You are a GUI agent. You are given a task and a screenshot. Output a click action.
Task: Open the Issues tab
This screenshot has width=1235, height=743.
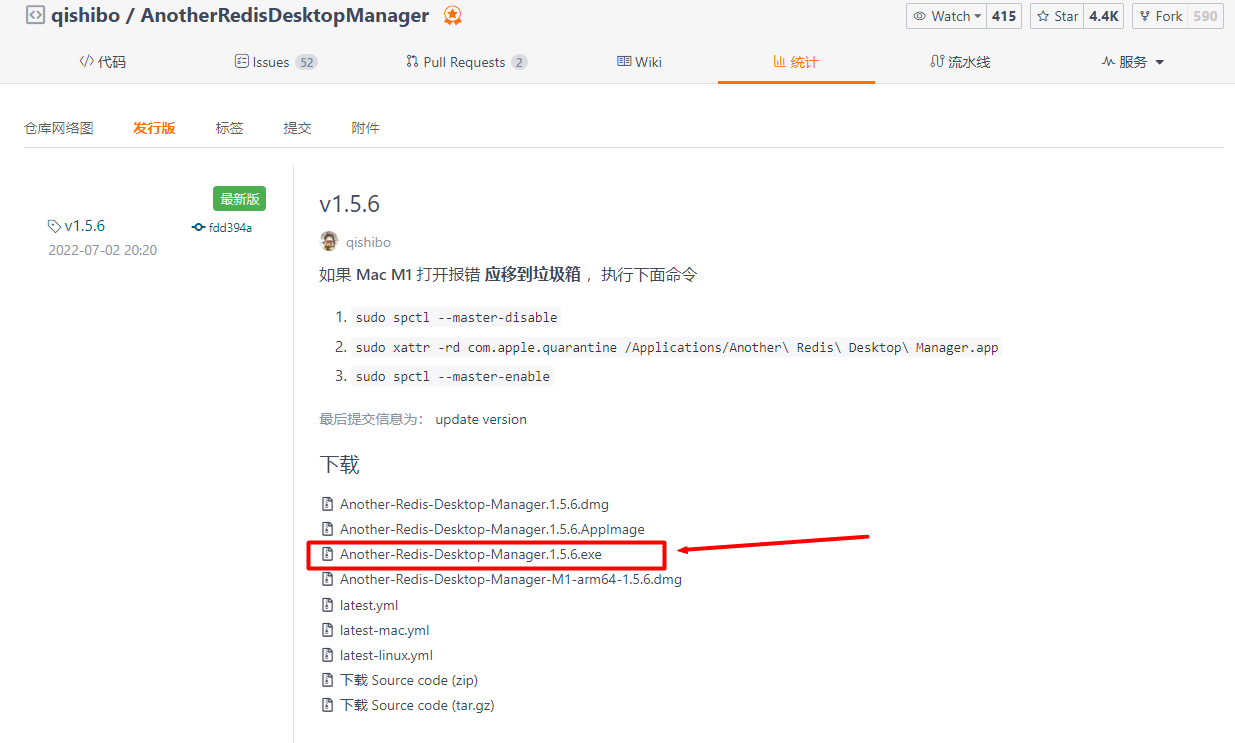(x=275, y=62)
